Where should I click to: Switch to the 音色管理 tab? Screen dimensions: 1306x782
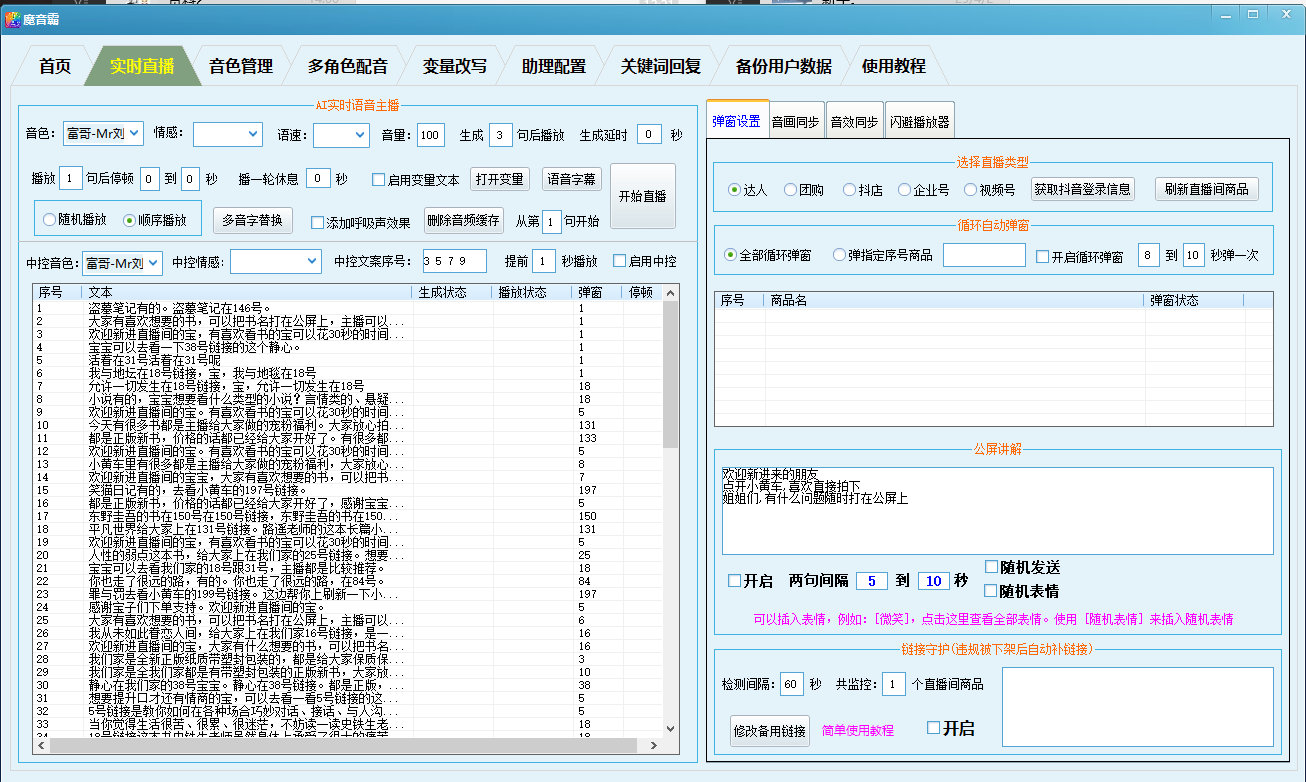click(240, 67)
